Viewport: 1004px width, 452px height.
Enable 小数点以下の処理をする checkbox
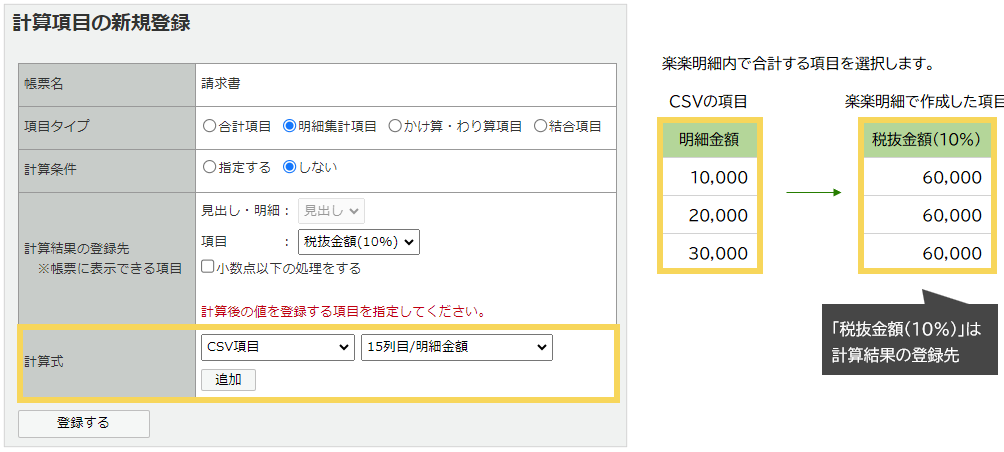click(x=208, y=267)
